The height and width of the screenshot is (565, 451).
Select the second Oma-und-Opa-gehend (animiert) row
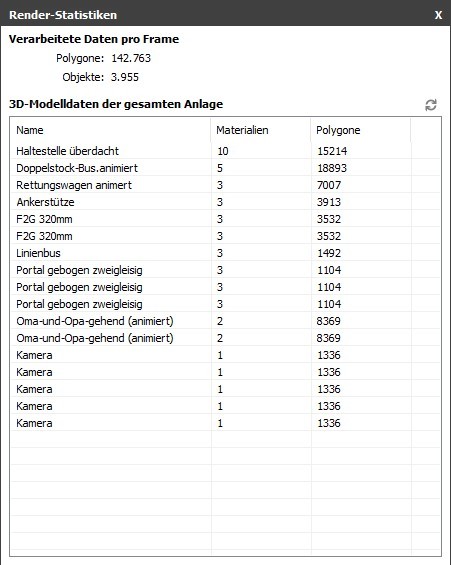226,338
